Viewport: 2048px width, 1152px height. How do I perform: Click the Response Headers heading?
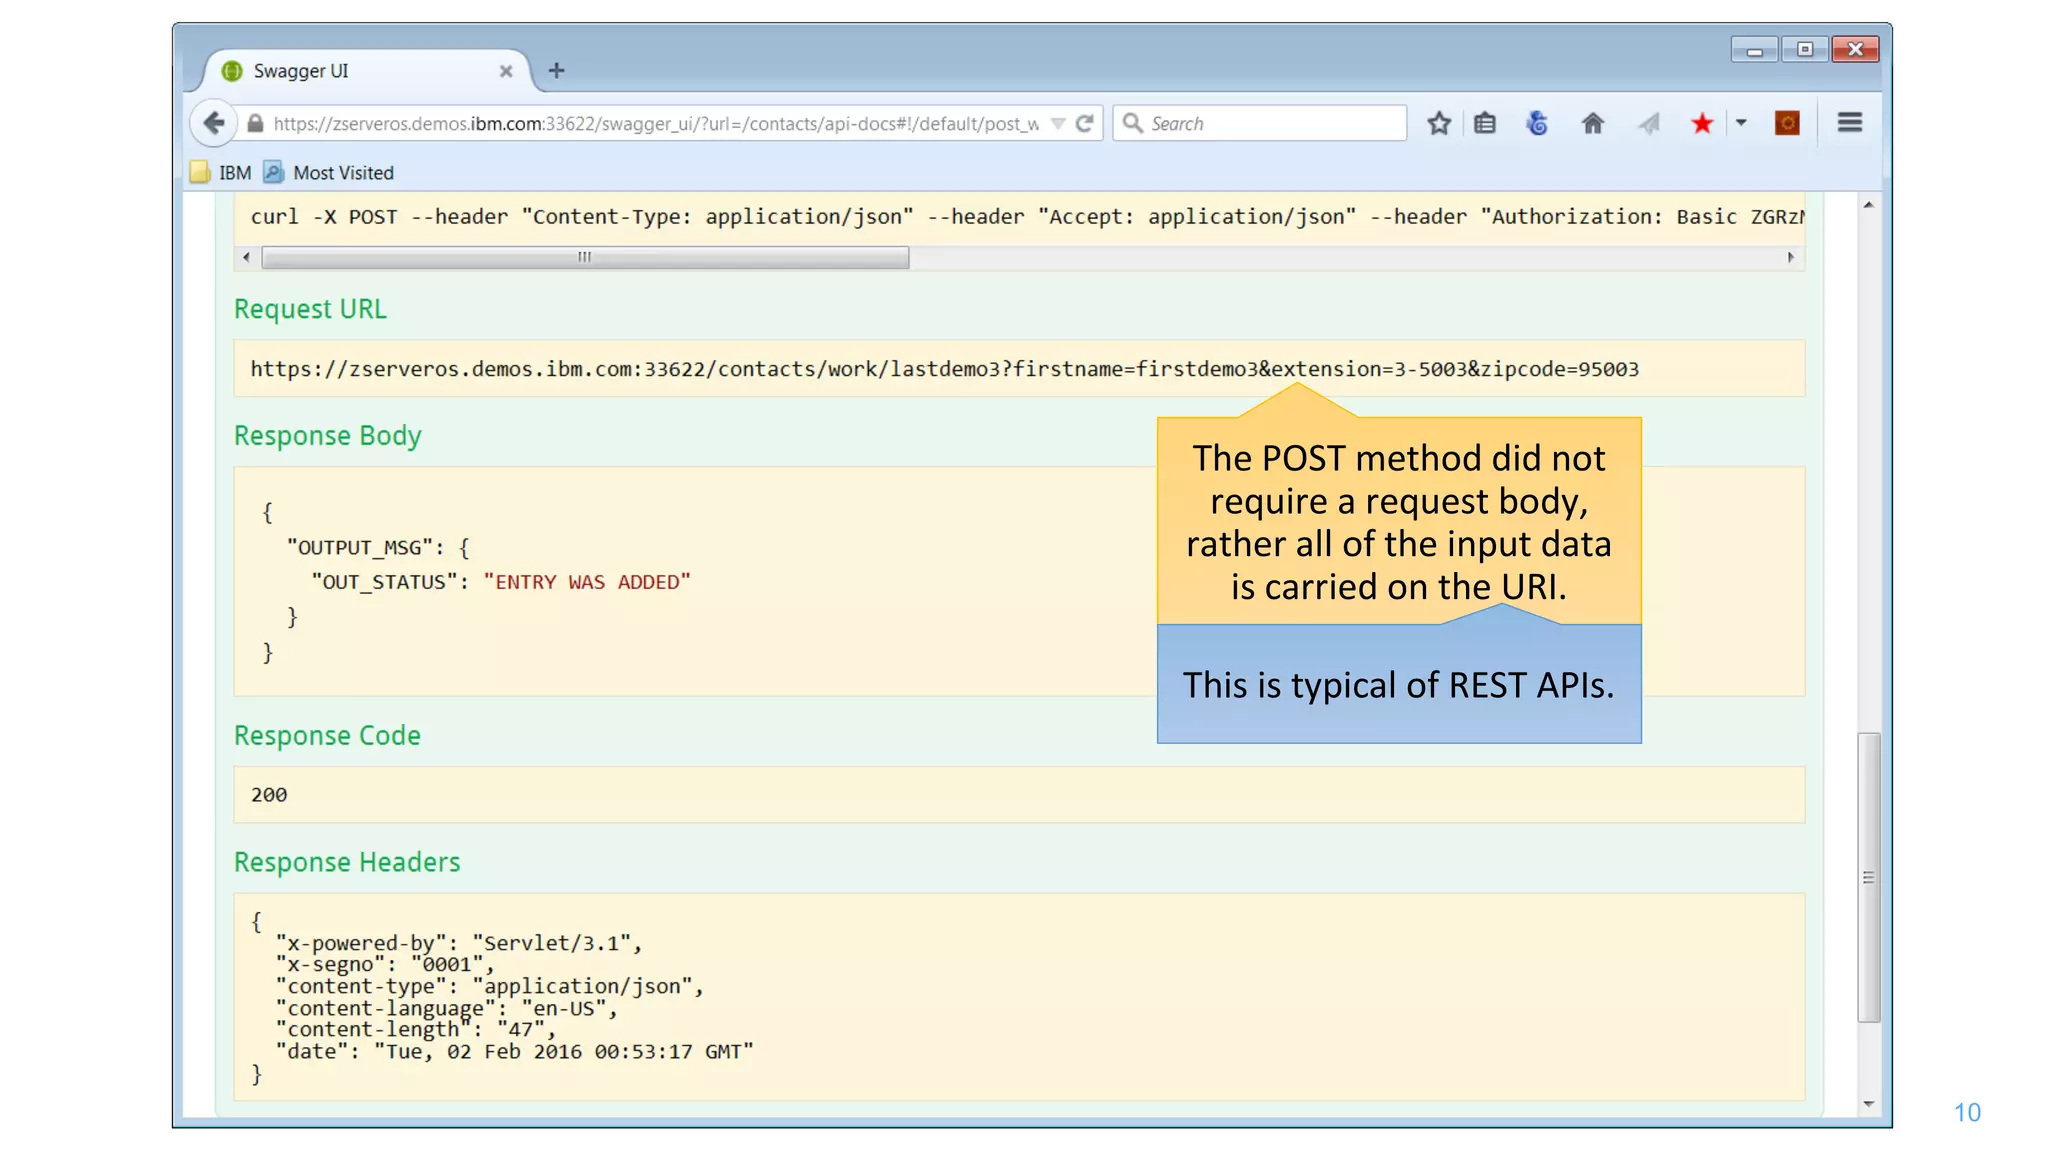point(347,862)
